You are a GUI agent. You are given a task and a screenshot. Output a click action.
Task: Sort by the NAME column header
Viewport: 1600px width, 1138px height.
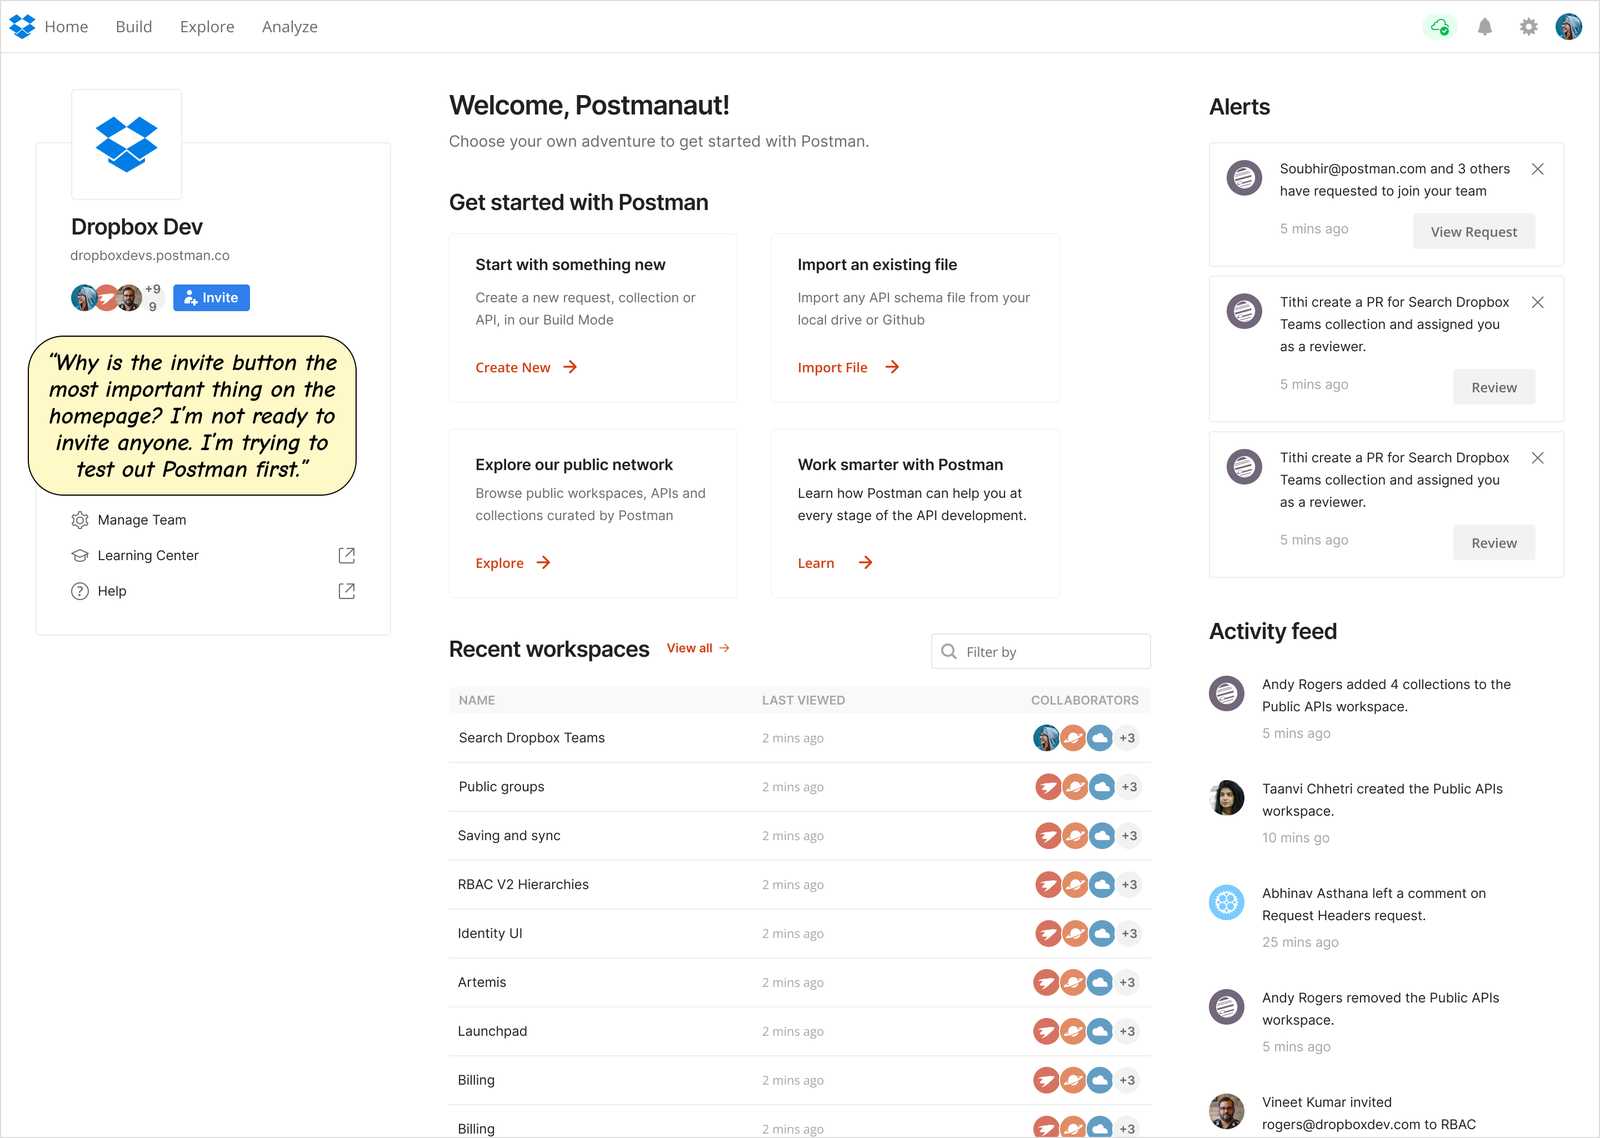477,700
